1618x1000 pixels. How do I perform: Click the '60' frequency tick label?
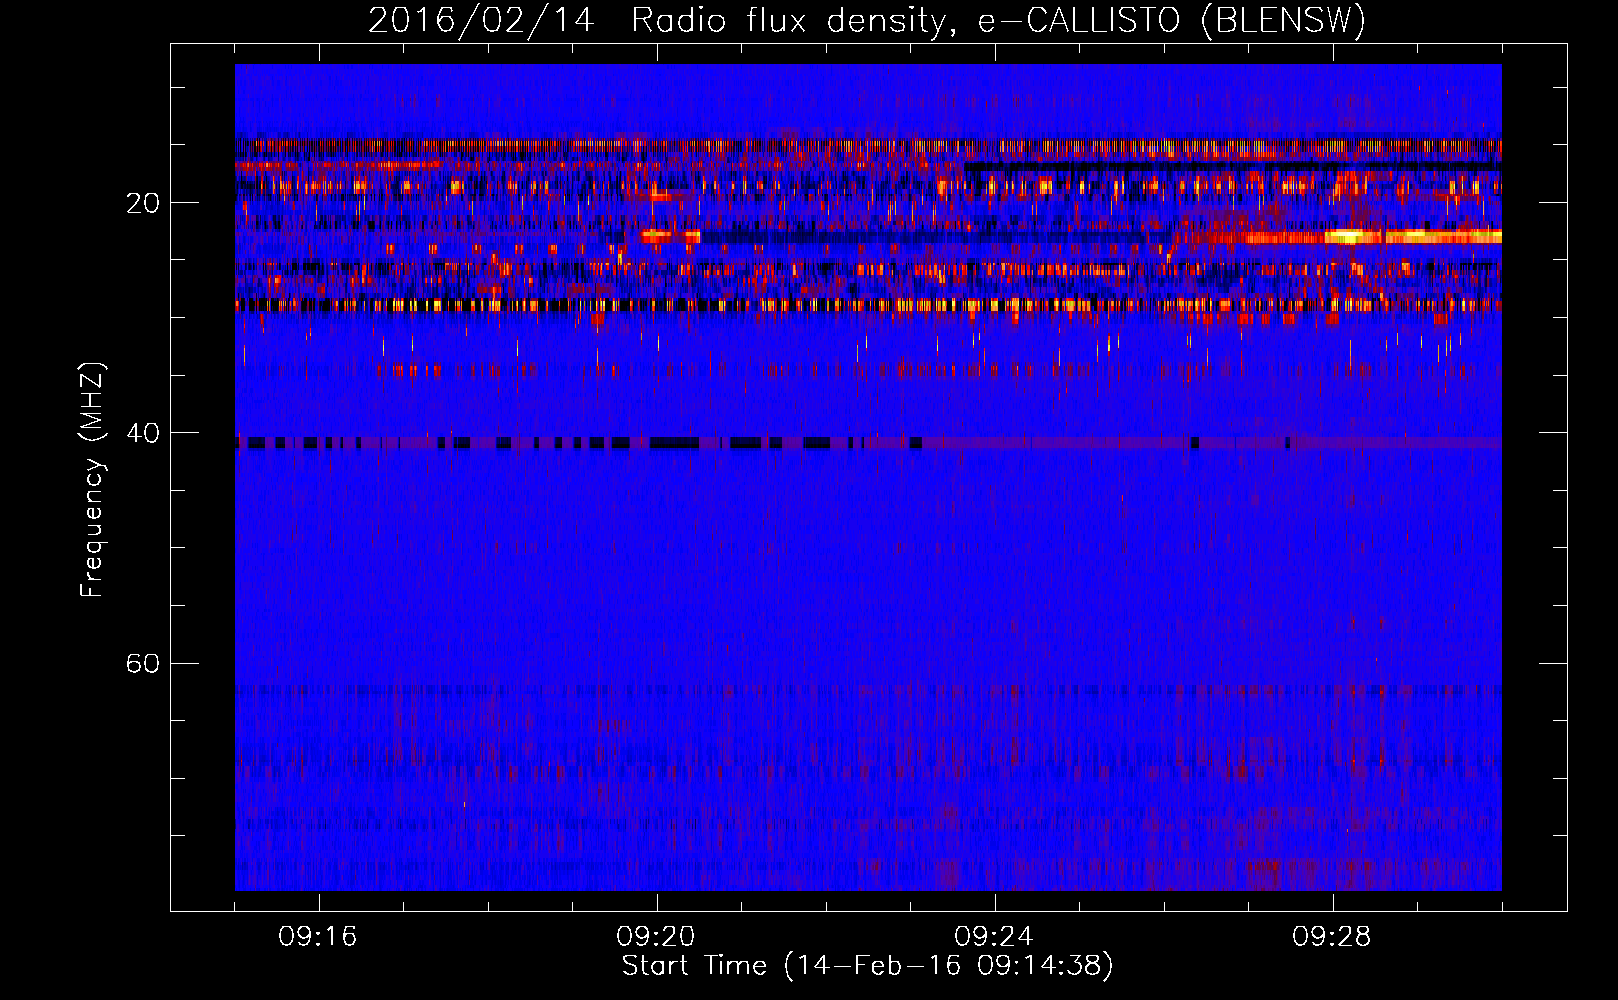click(142, 663)
